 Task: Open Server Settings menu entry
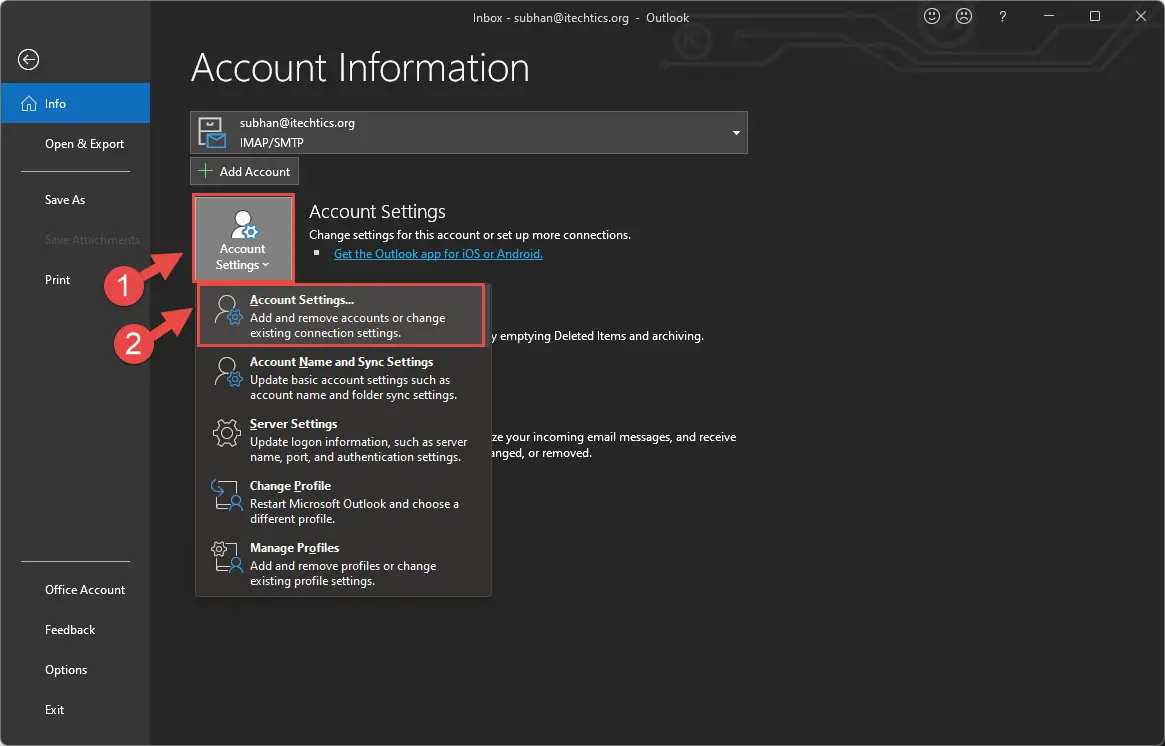343,439
